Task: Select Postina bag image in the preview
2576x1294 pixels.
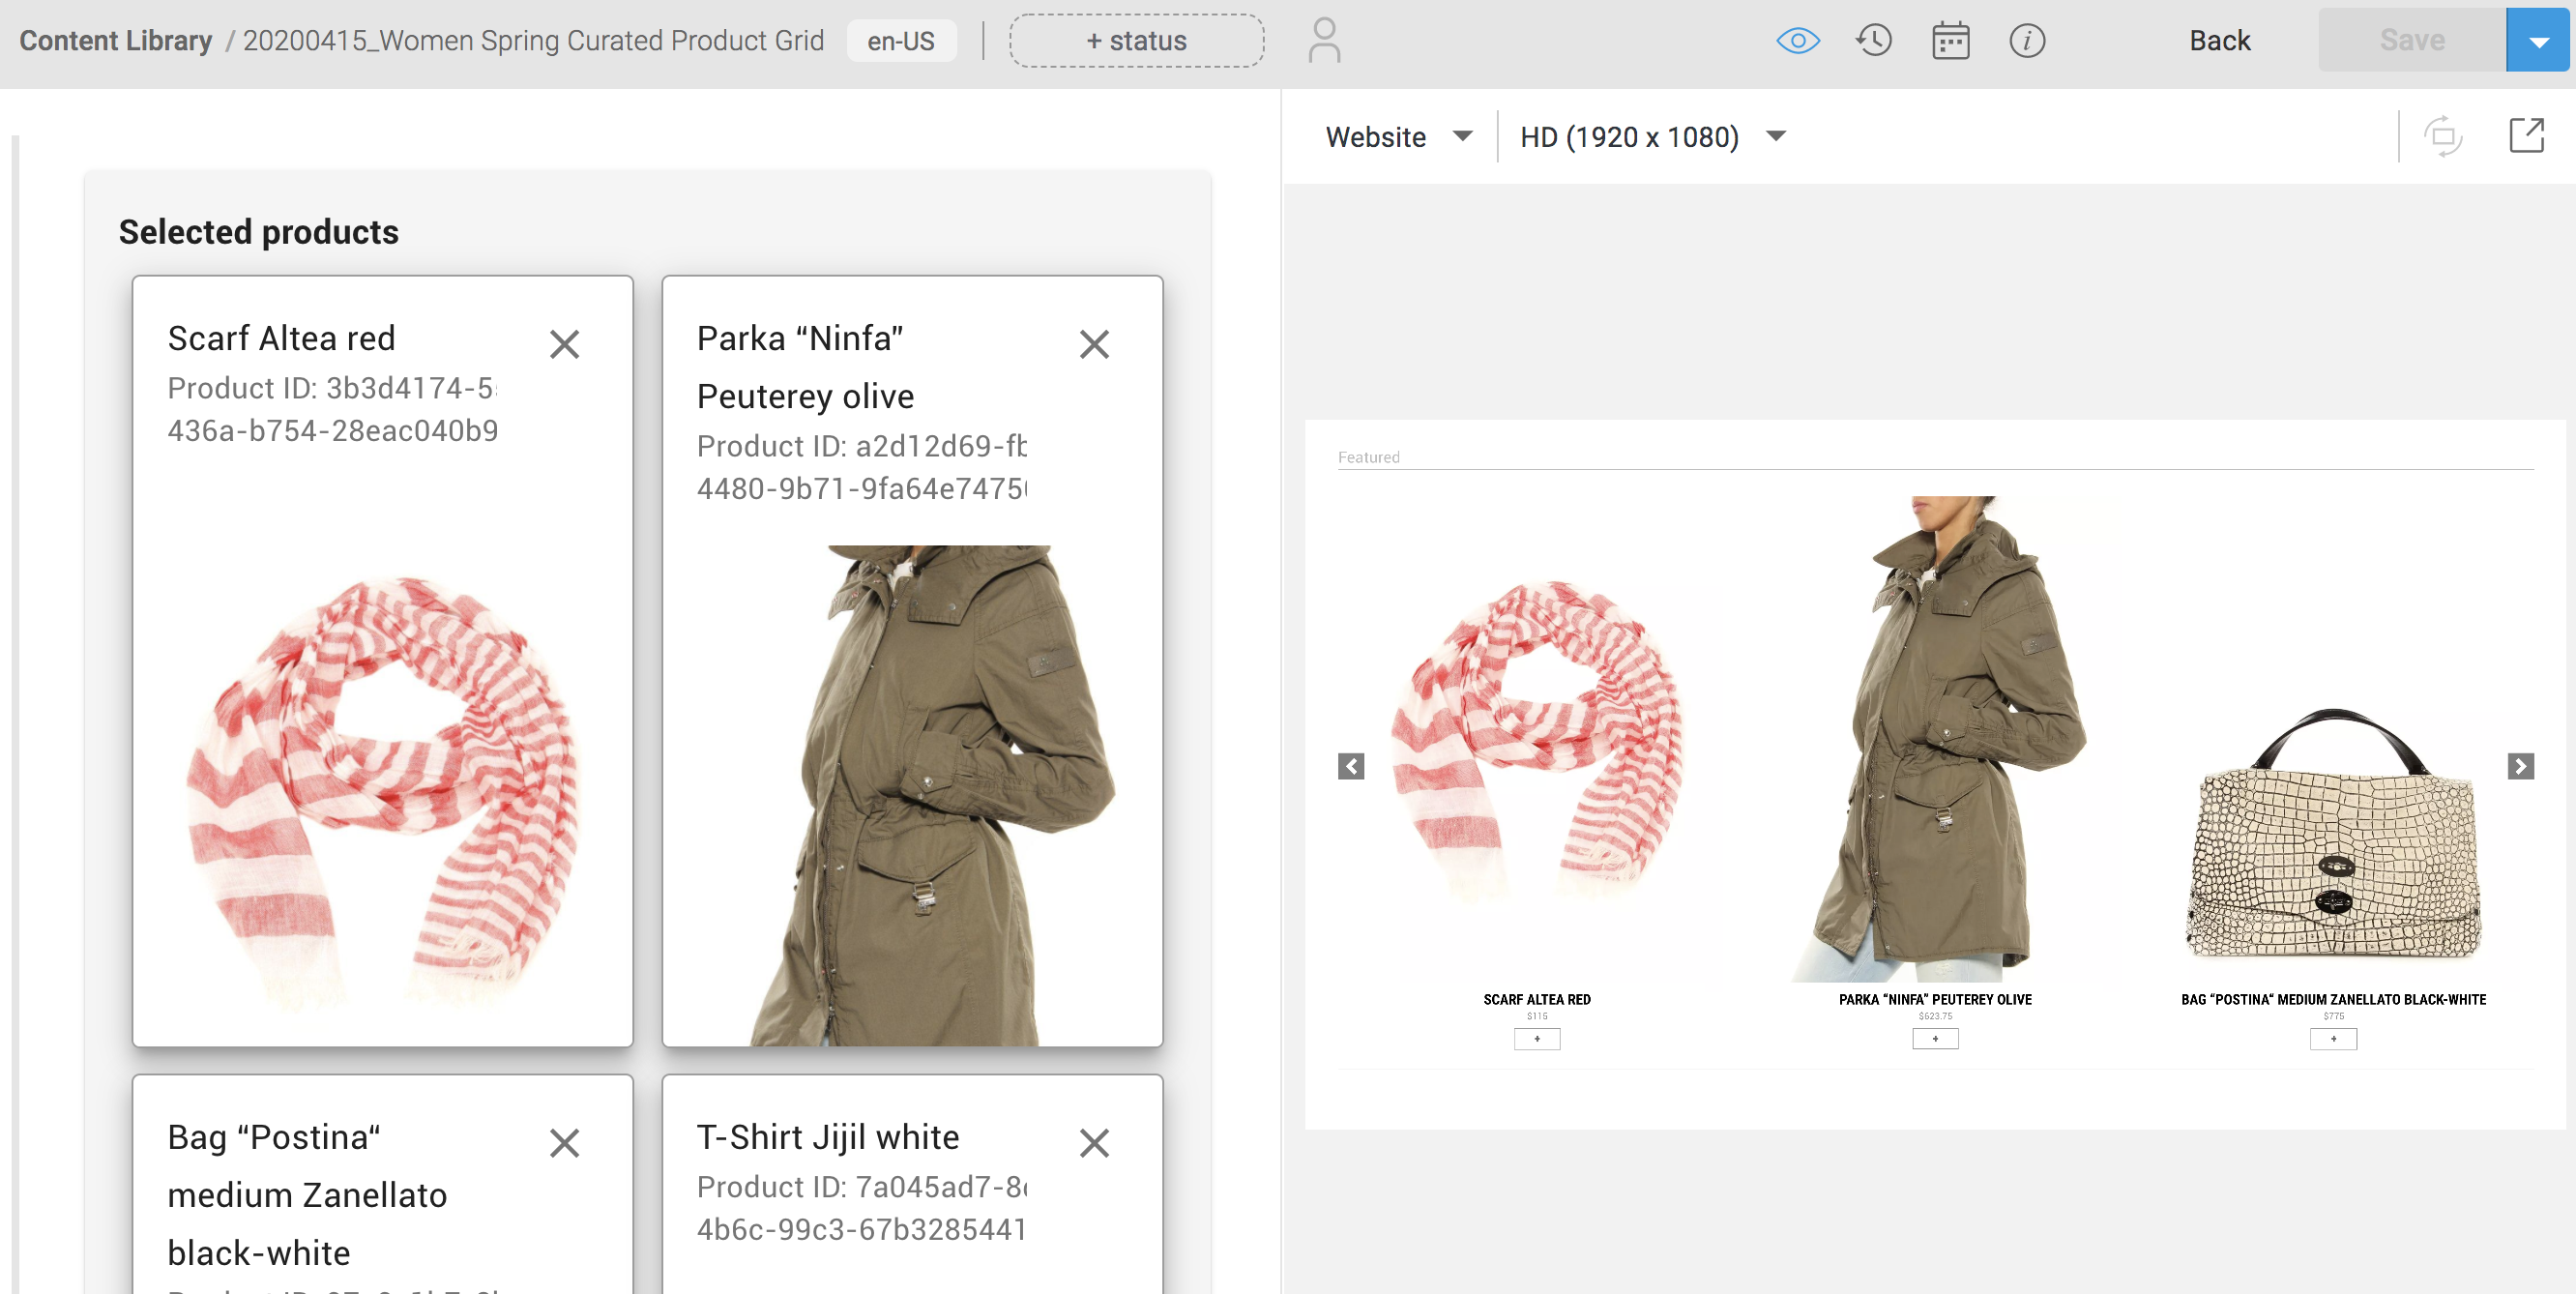Action: pos(2333,835)
